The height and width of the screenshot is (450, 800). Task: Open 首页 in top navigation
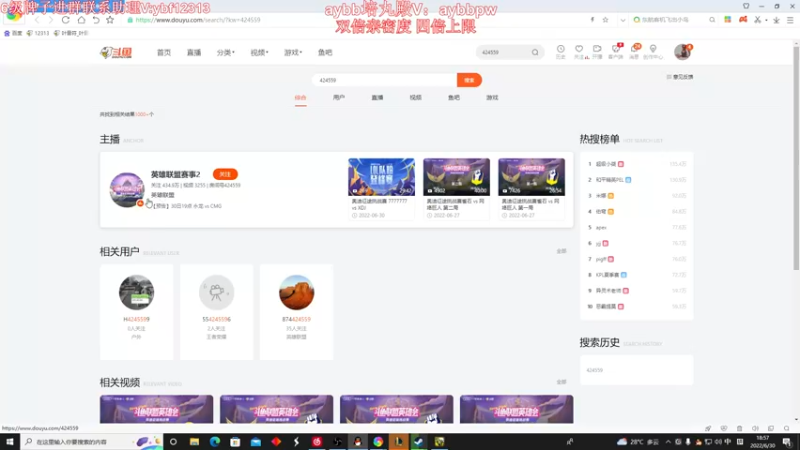tap(164, 53)
